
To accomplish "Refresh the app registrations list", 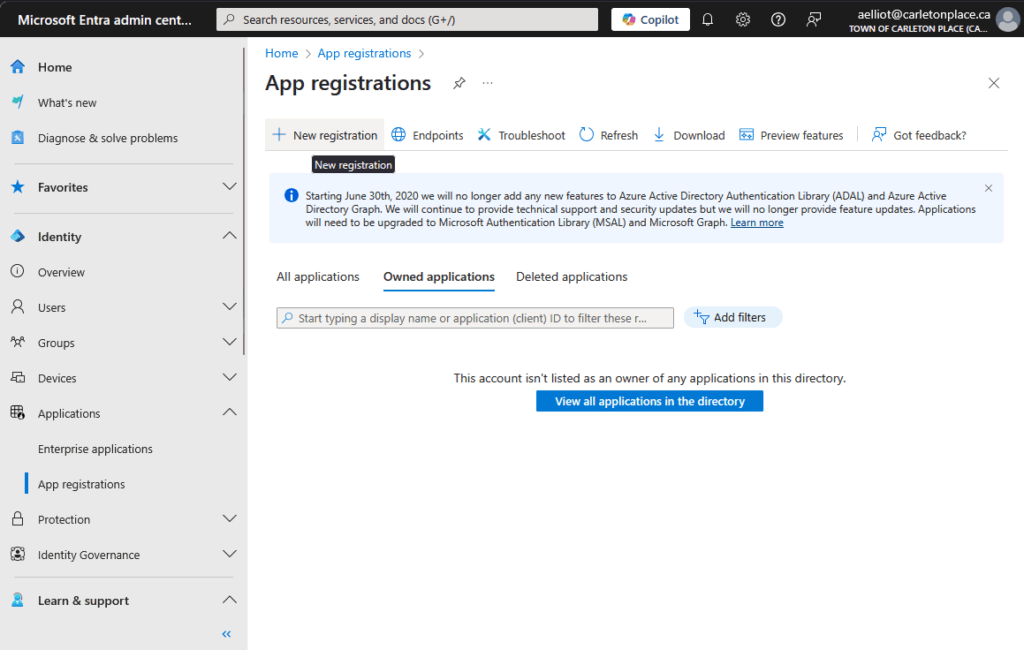I will (x=607, y=134).
